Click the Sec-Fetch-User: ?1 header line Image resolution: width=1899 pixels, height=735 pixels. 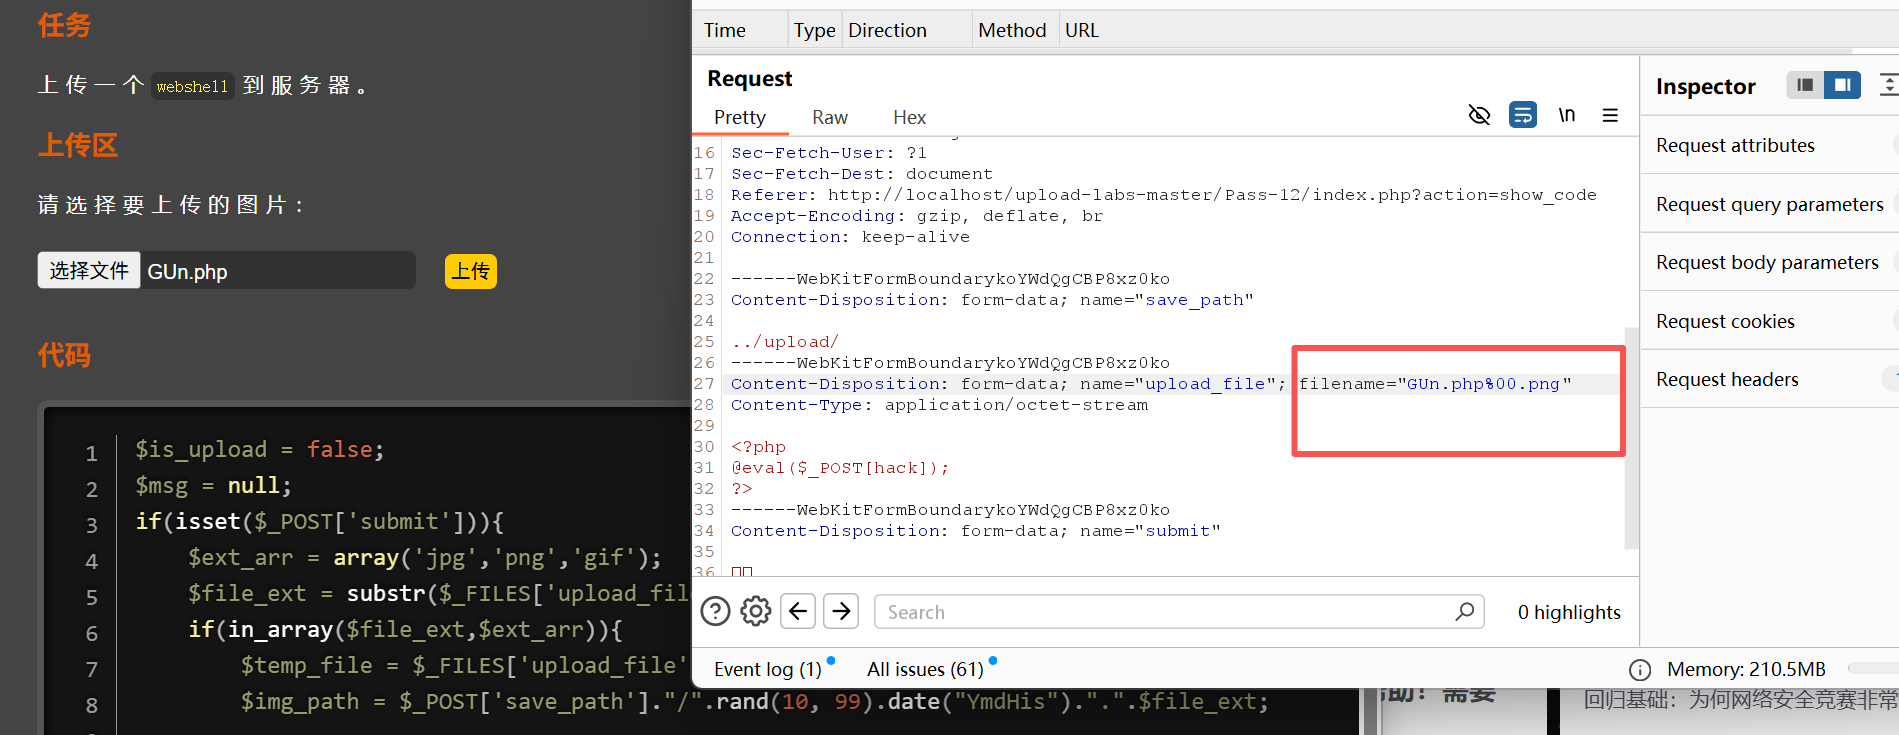[x=829, y=153]
